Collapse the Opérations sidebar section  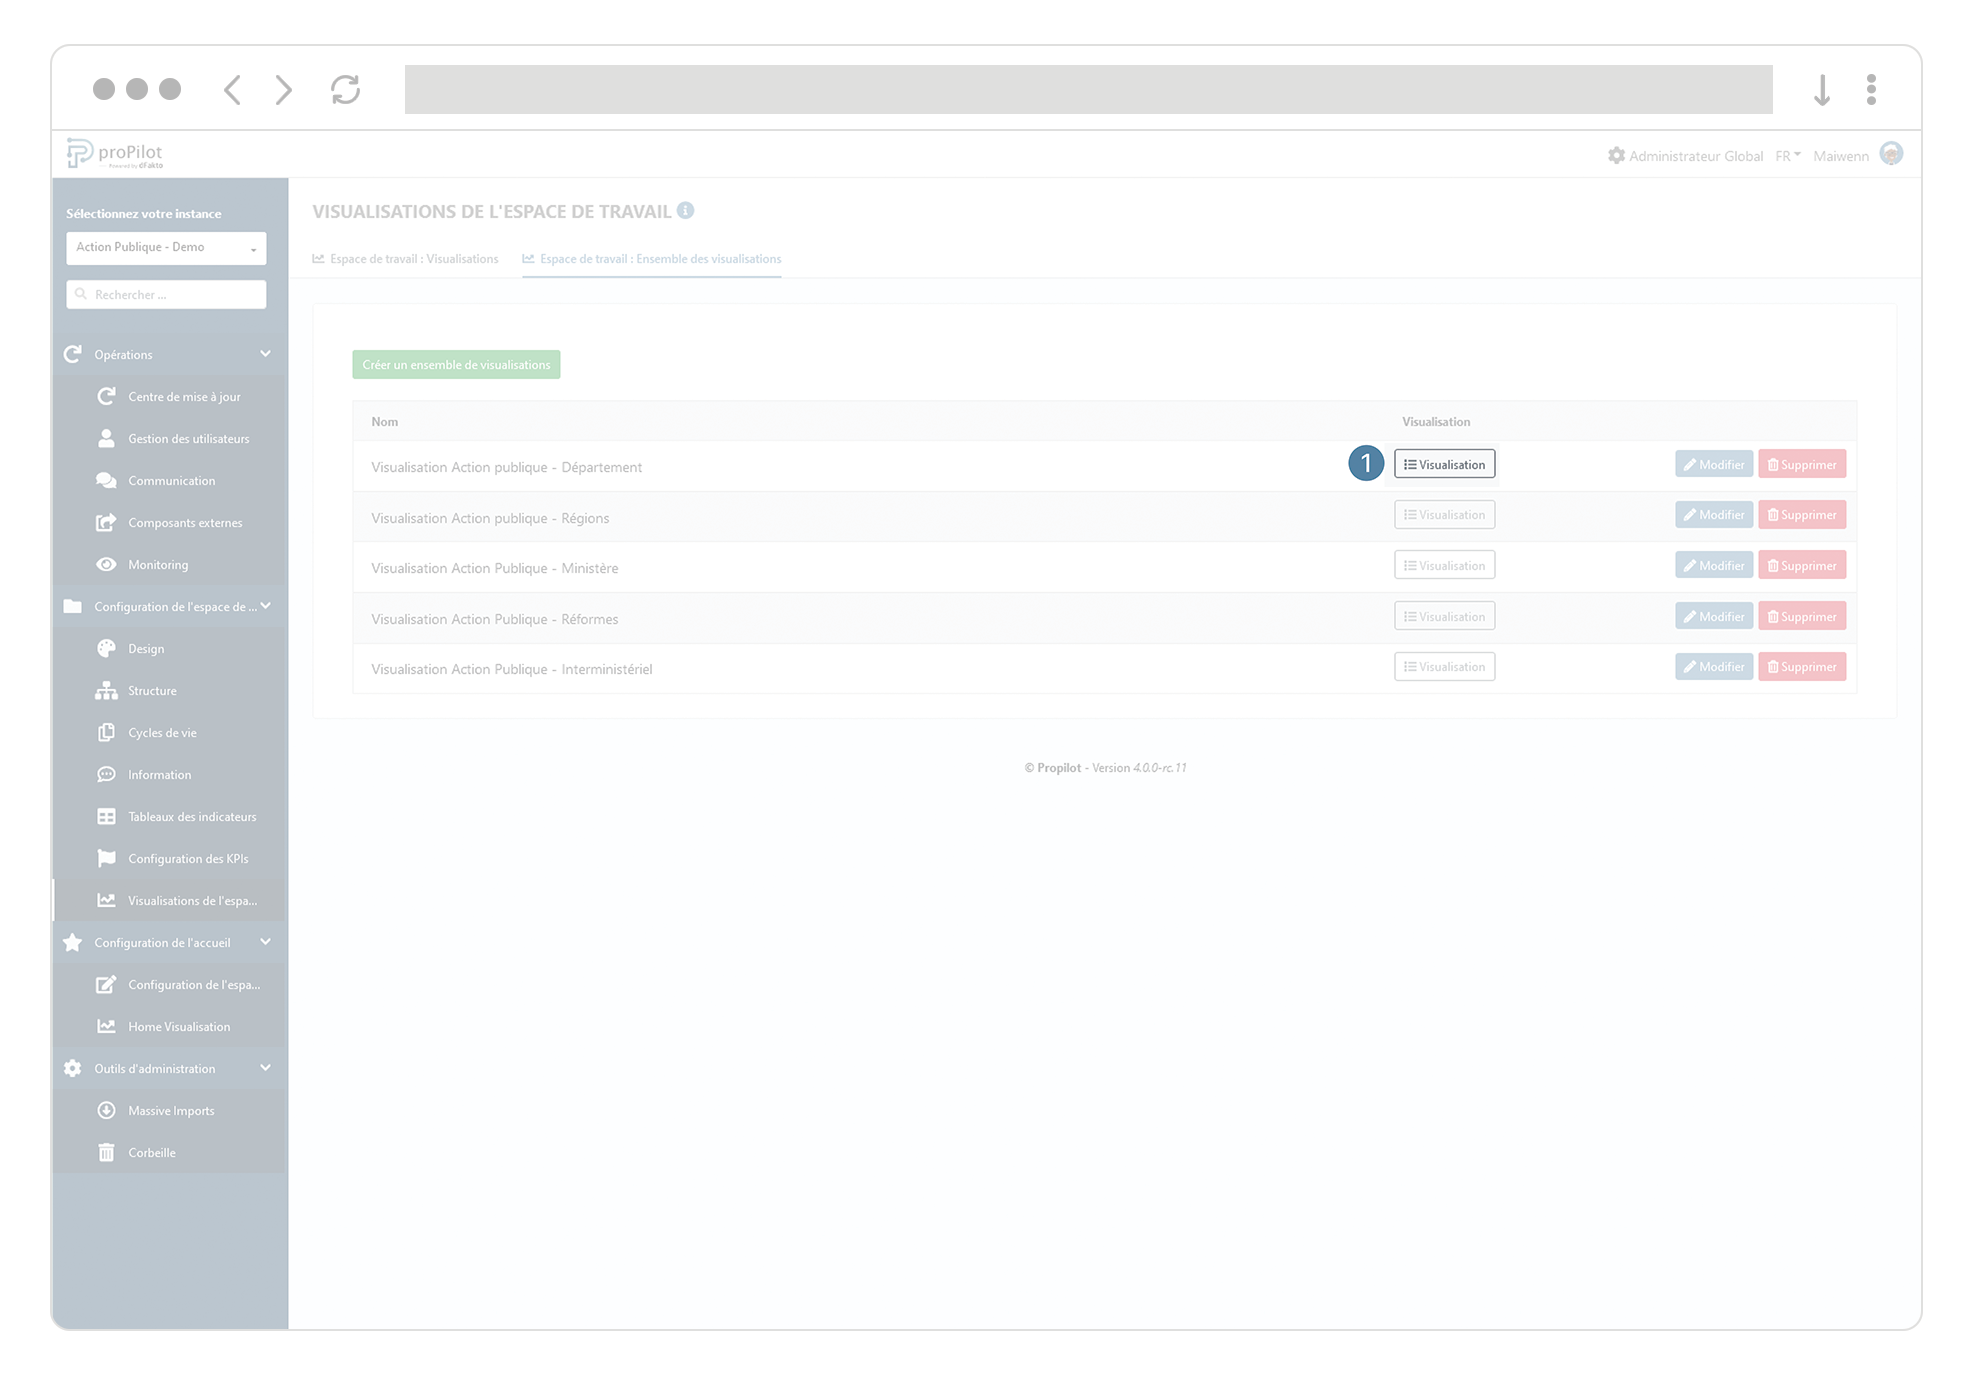[265, 354]
